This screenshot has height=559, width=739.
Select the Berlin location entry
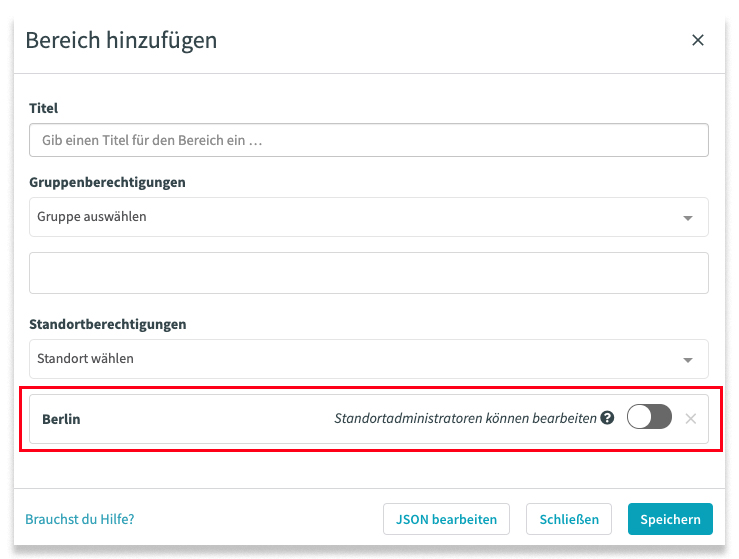pos(61,419)
